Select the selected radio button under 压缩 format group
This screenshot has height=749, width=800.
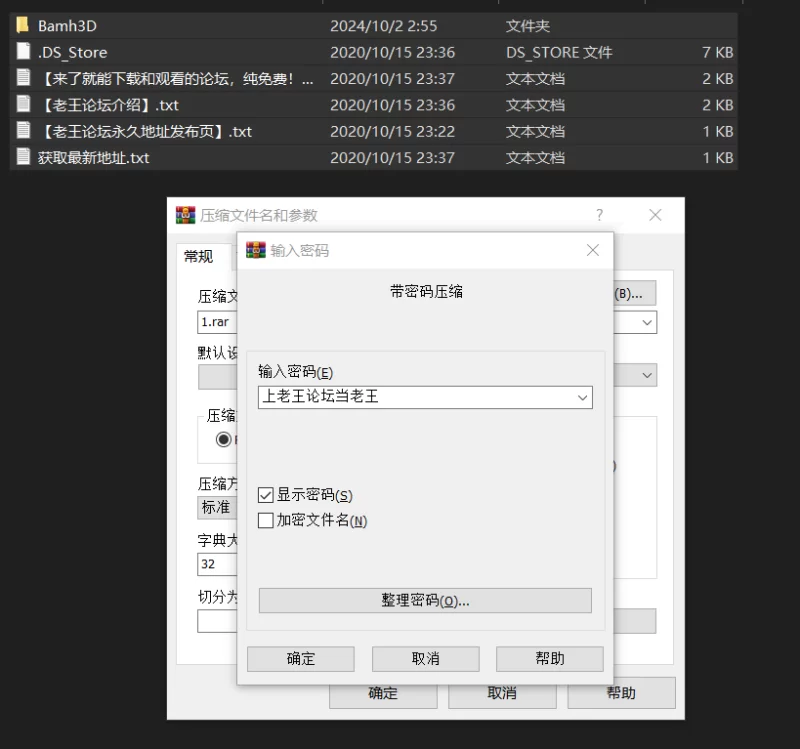[x=223, y=439]
